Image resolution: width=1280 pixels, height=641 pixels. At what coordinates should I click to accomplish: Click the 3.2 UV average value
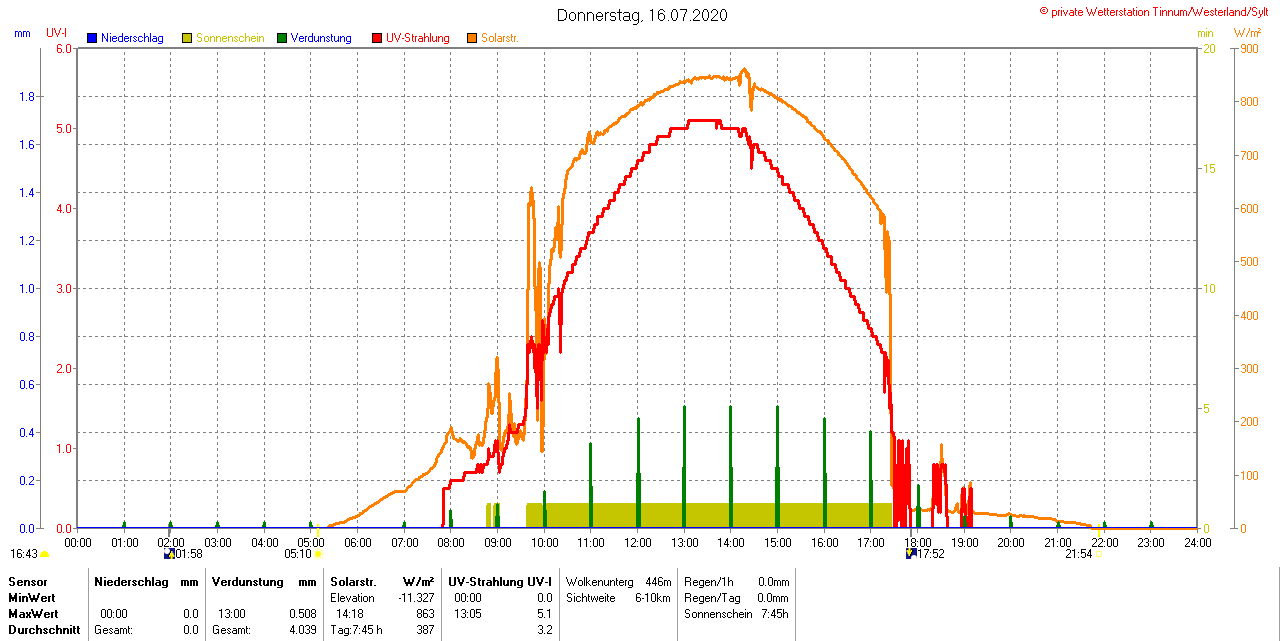tap(544, 630)
